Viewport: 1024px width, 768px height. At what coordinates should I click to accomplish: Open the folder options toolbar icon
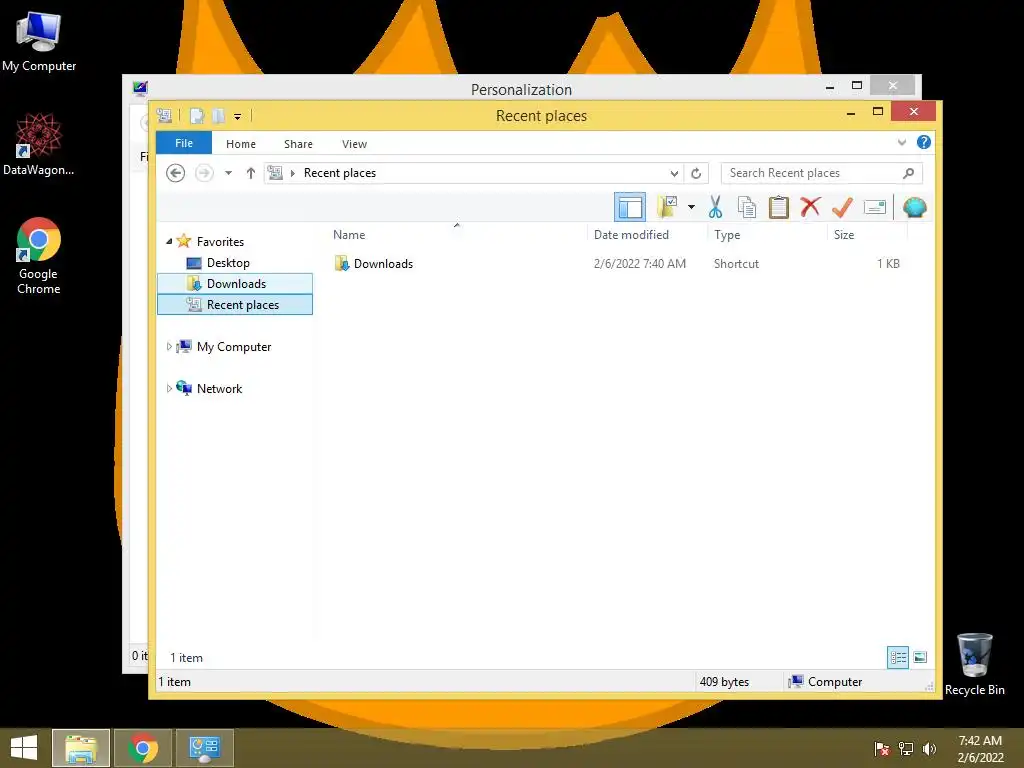[x=667, y=208]
